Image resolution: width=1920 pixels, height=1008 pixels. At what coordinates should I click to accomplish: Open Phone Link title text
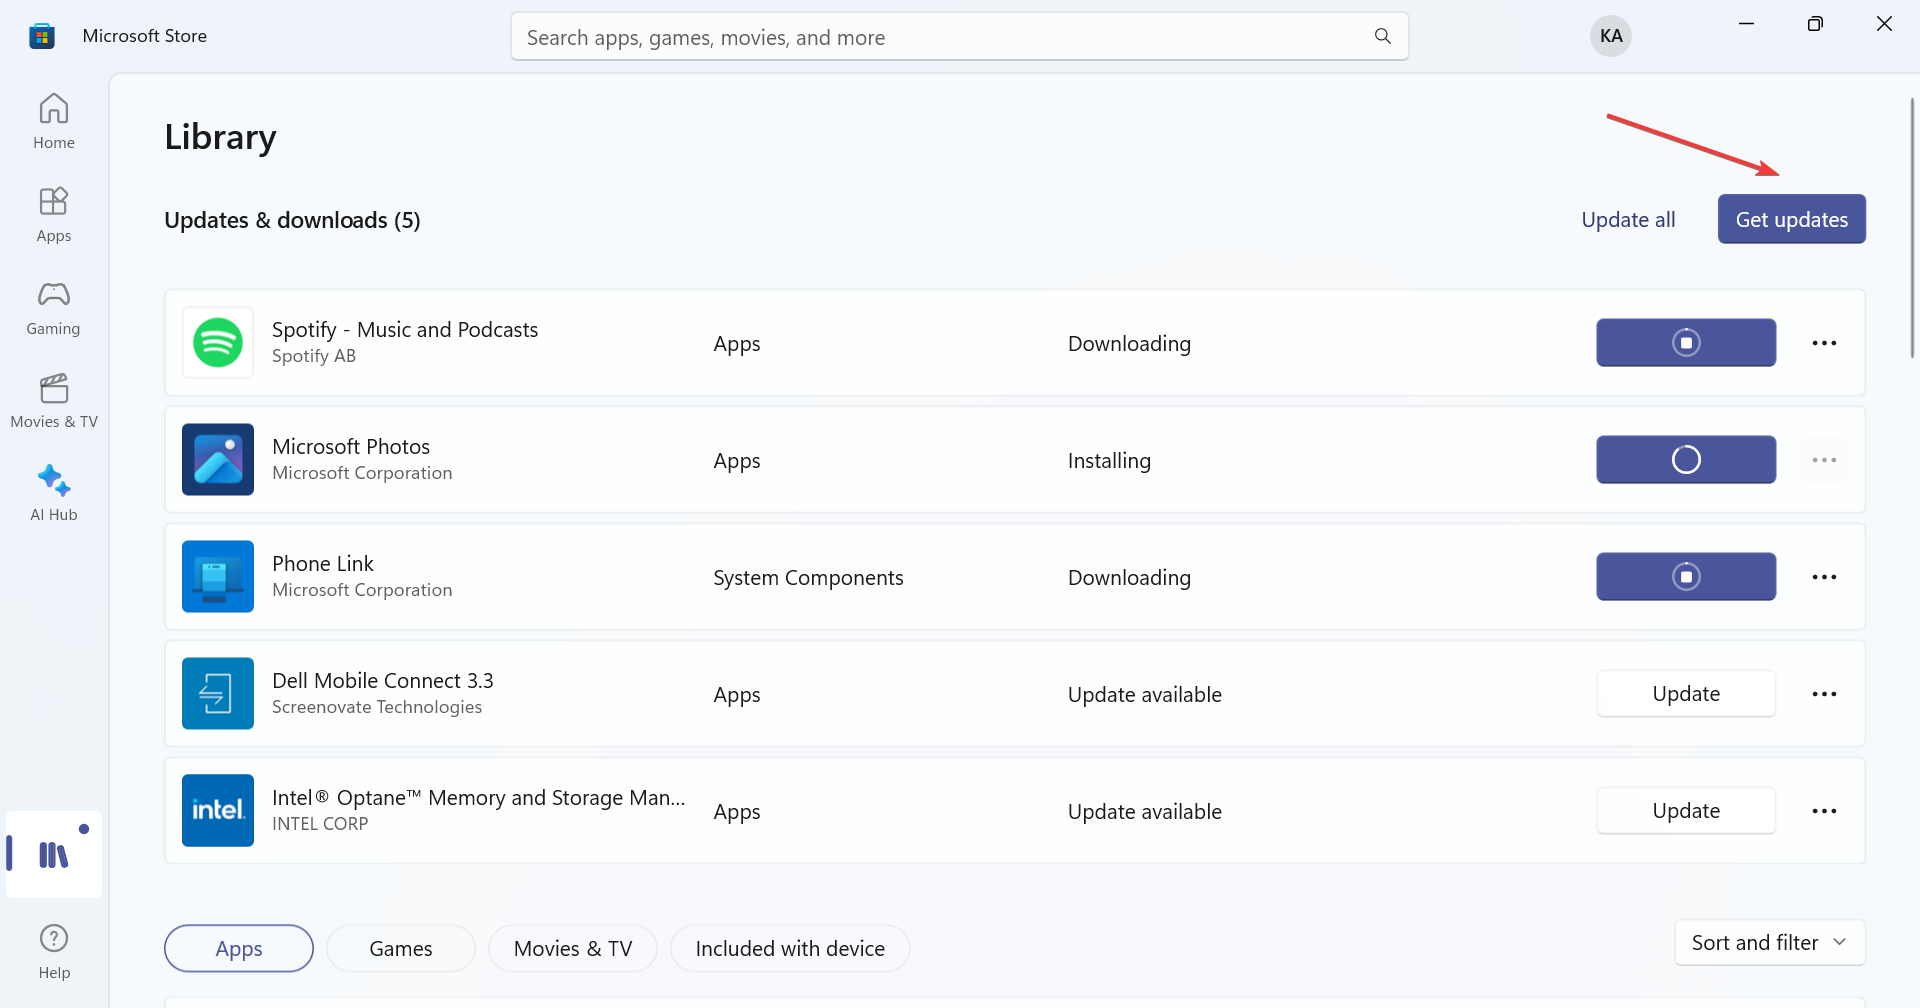[x=323, y=564]
